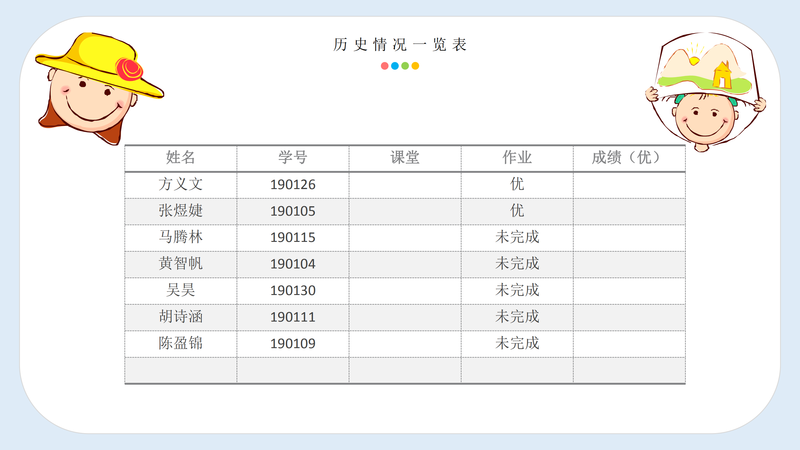Click student number 190126
The width and height of the screenshot is (800, 450).
pos(293,185)
